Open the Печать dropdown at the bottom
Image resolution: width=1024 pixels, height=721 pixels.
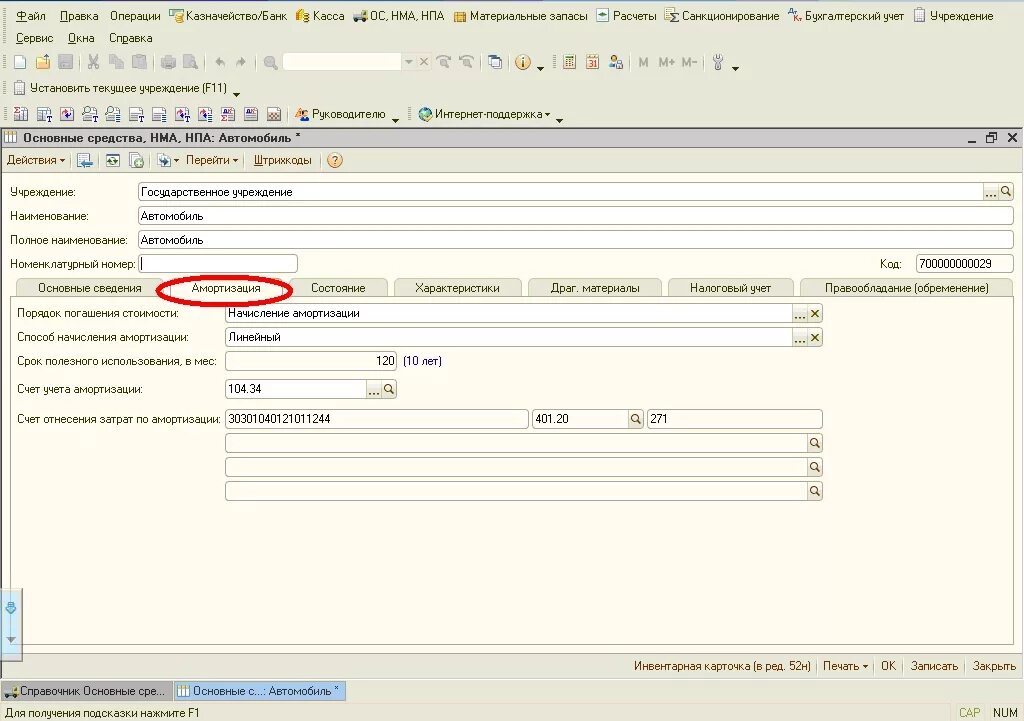click(845, 666)
